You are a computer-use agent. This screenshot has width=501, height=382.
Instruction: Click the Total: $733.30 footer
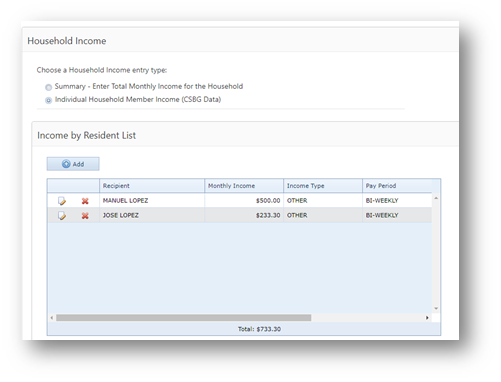point(259,329)
